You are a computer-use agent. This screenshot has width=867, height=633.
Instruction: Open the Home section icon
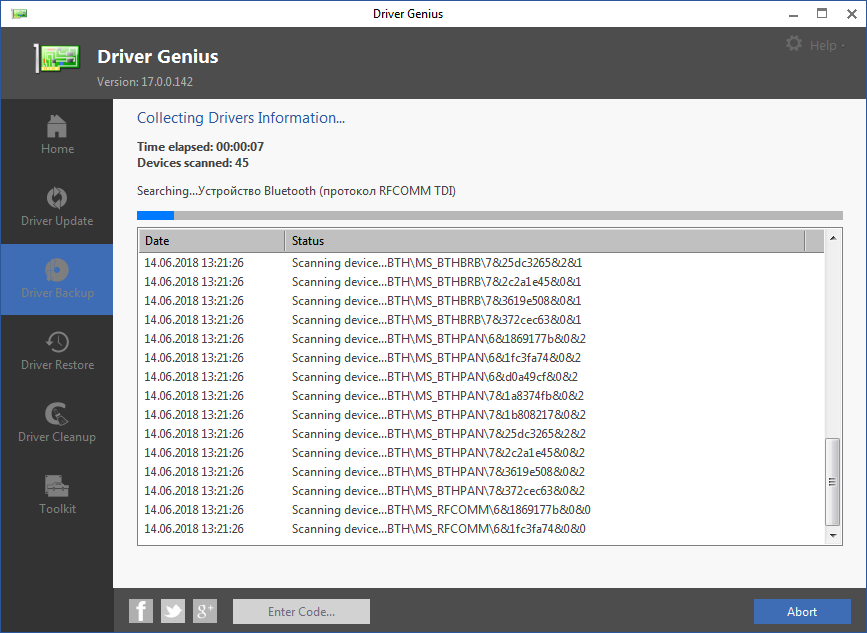coord(57,126)
